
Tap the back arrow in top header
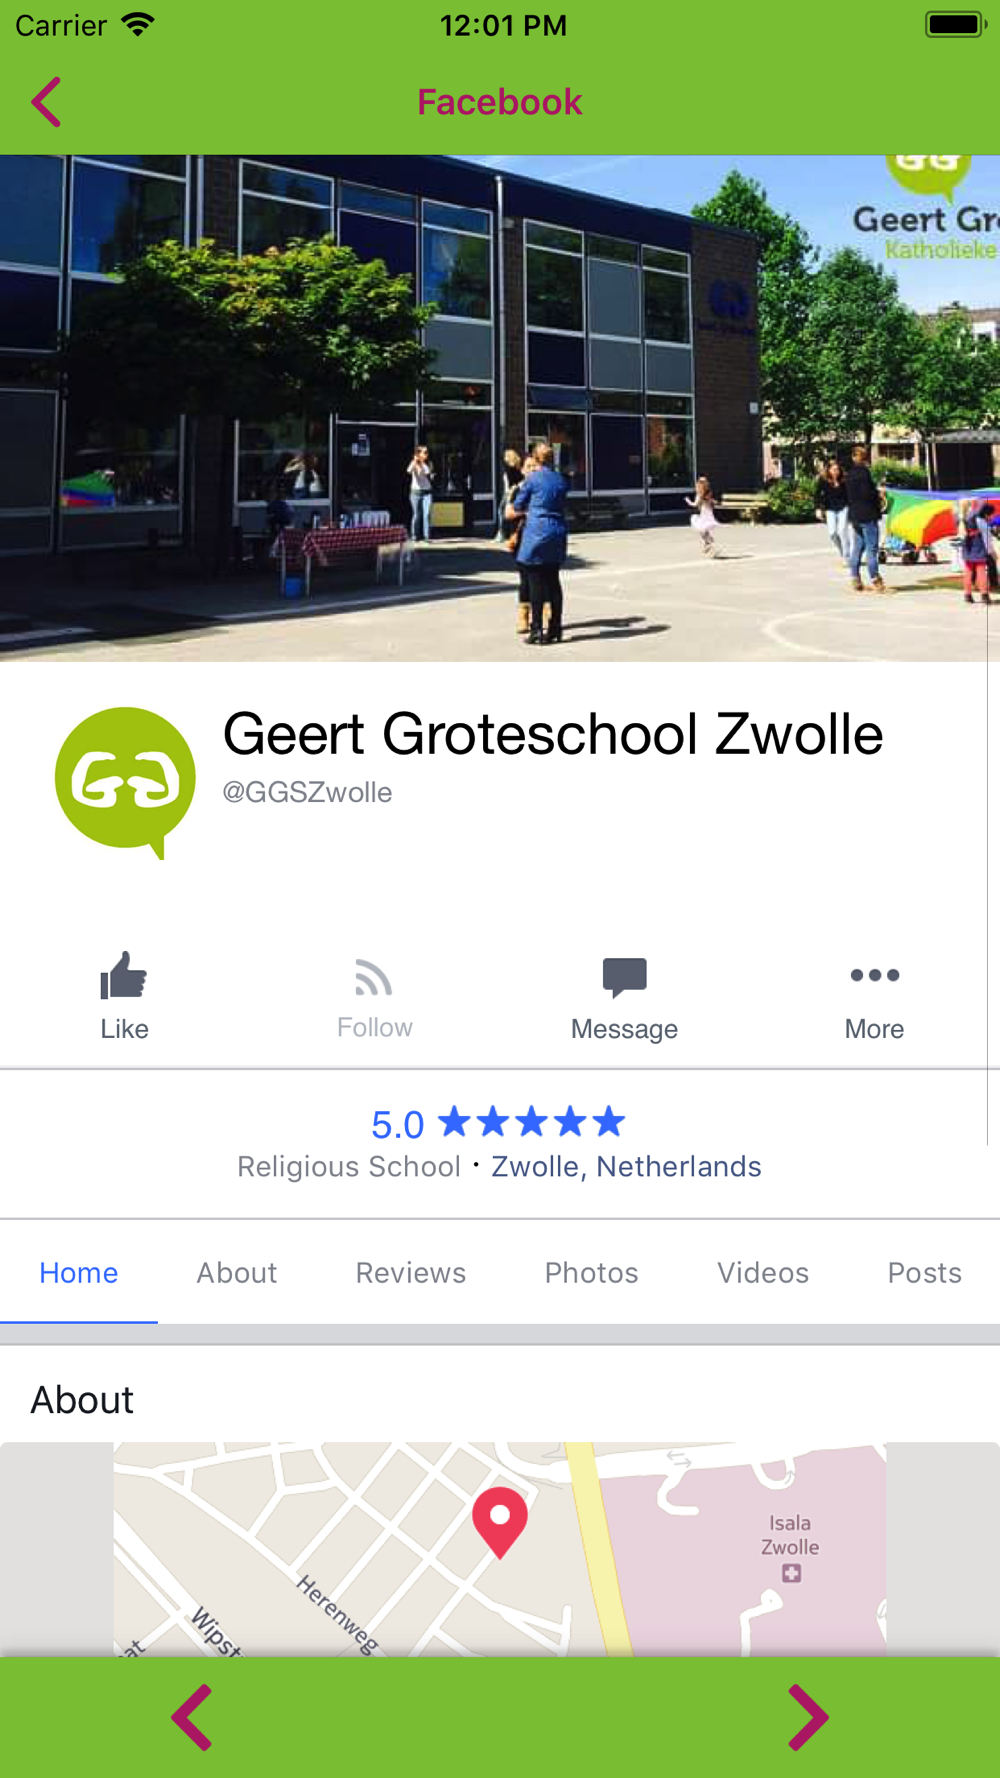(x=46, y=102)
